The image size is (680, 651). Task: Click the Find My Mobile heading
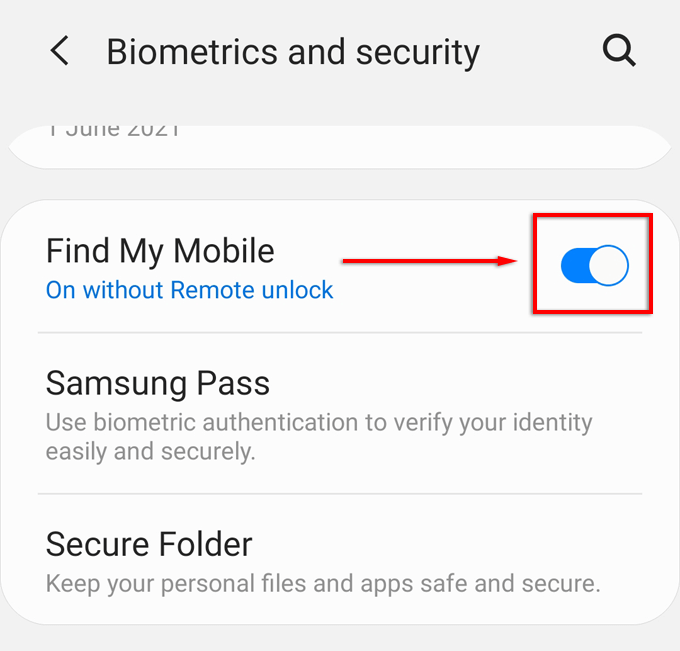(160, 251)
